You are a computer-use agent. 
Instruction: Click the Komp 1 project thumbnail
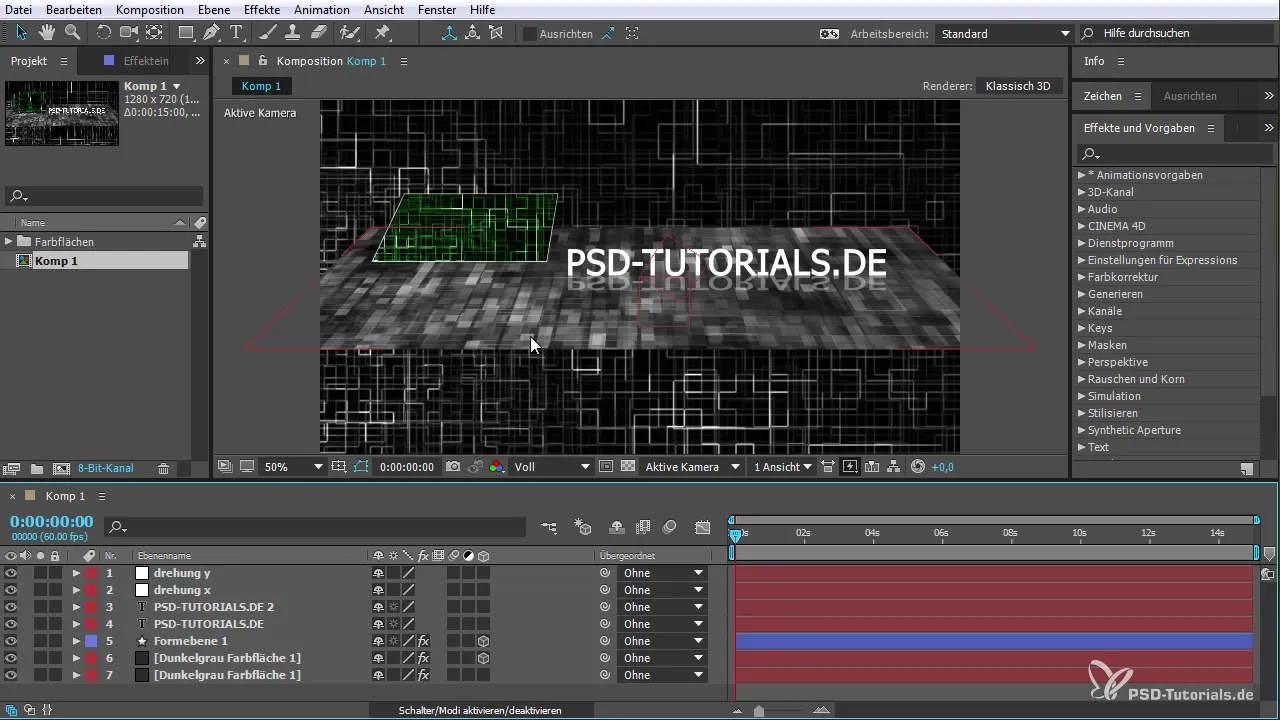62,112
